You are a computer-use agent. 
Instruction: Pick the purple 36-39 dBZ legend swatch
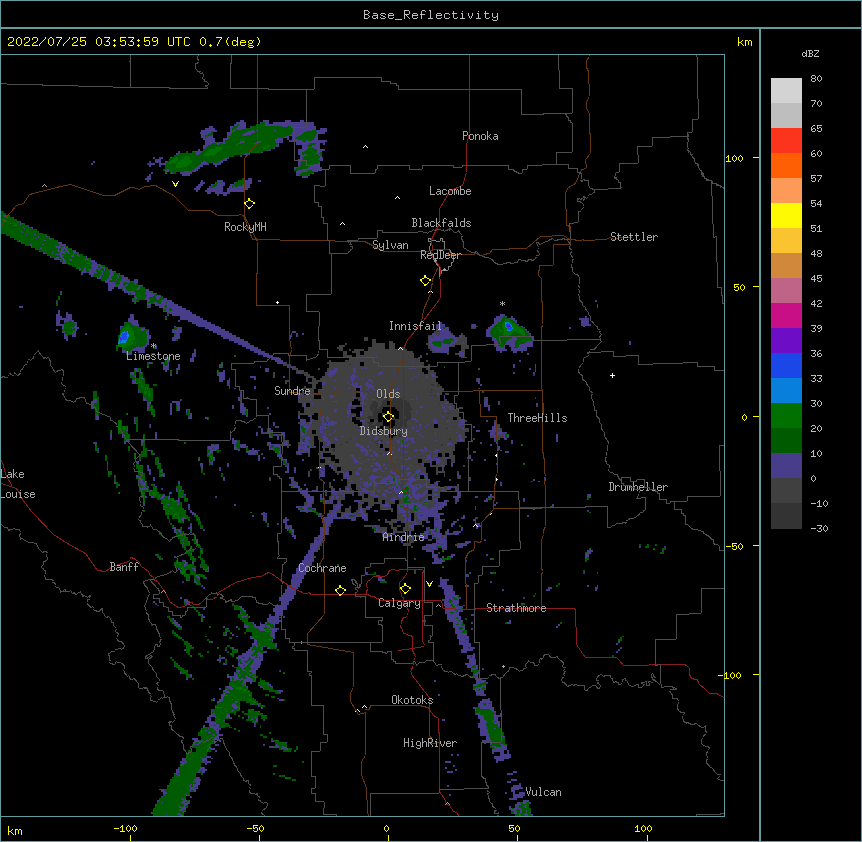click(x=786, y=341)
